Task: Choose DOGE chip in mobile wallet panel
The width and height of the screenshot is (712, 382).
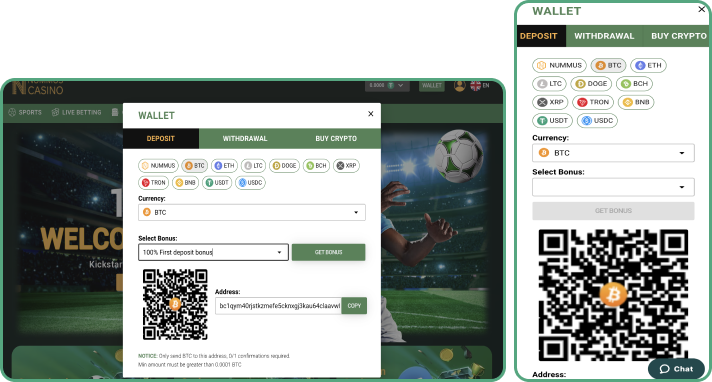Action: coord(591,84)
